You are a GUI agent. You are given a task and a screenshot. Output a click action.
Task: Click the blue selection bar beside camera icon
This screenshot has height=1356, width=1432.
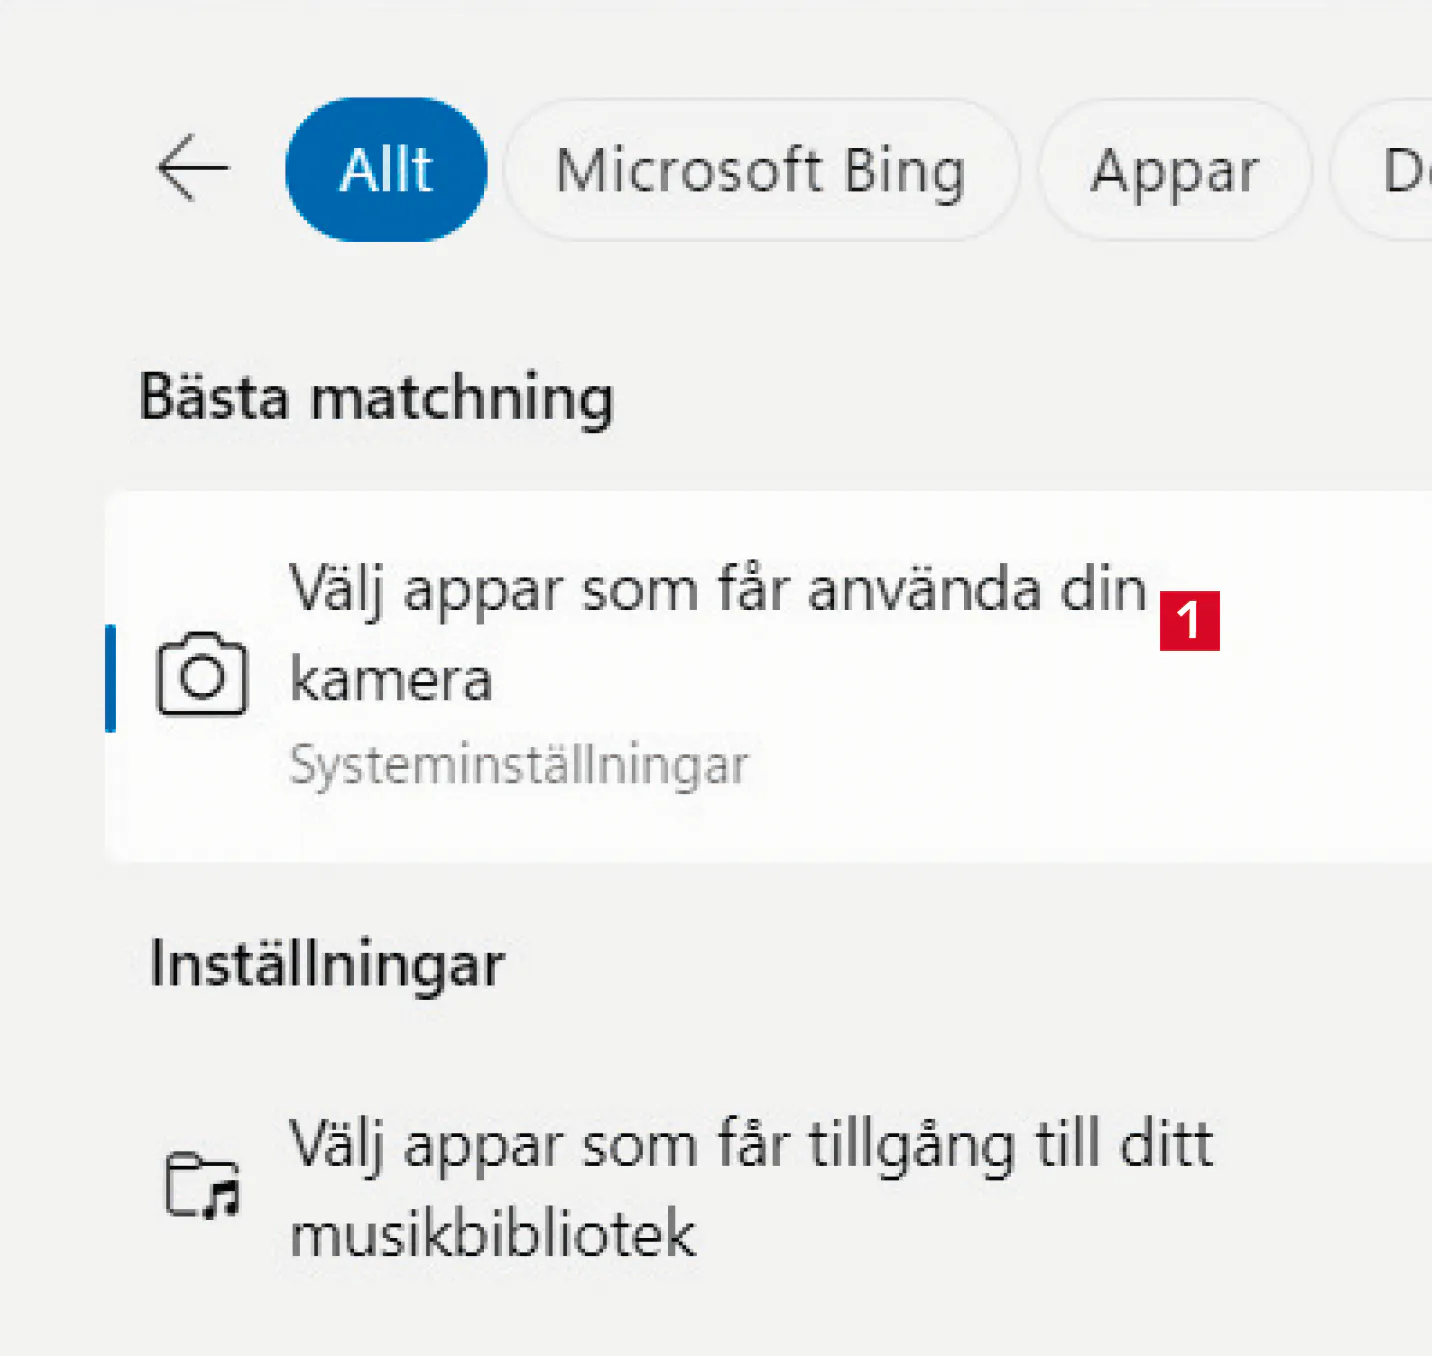click(x=111, y=677)
